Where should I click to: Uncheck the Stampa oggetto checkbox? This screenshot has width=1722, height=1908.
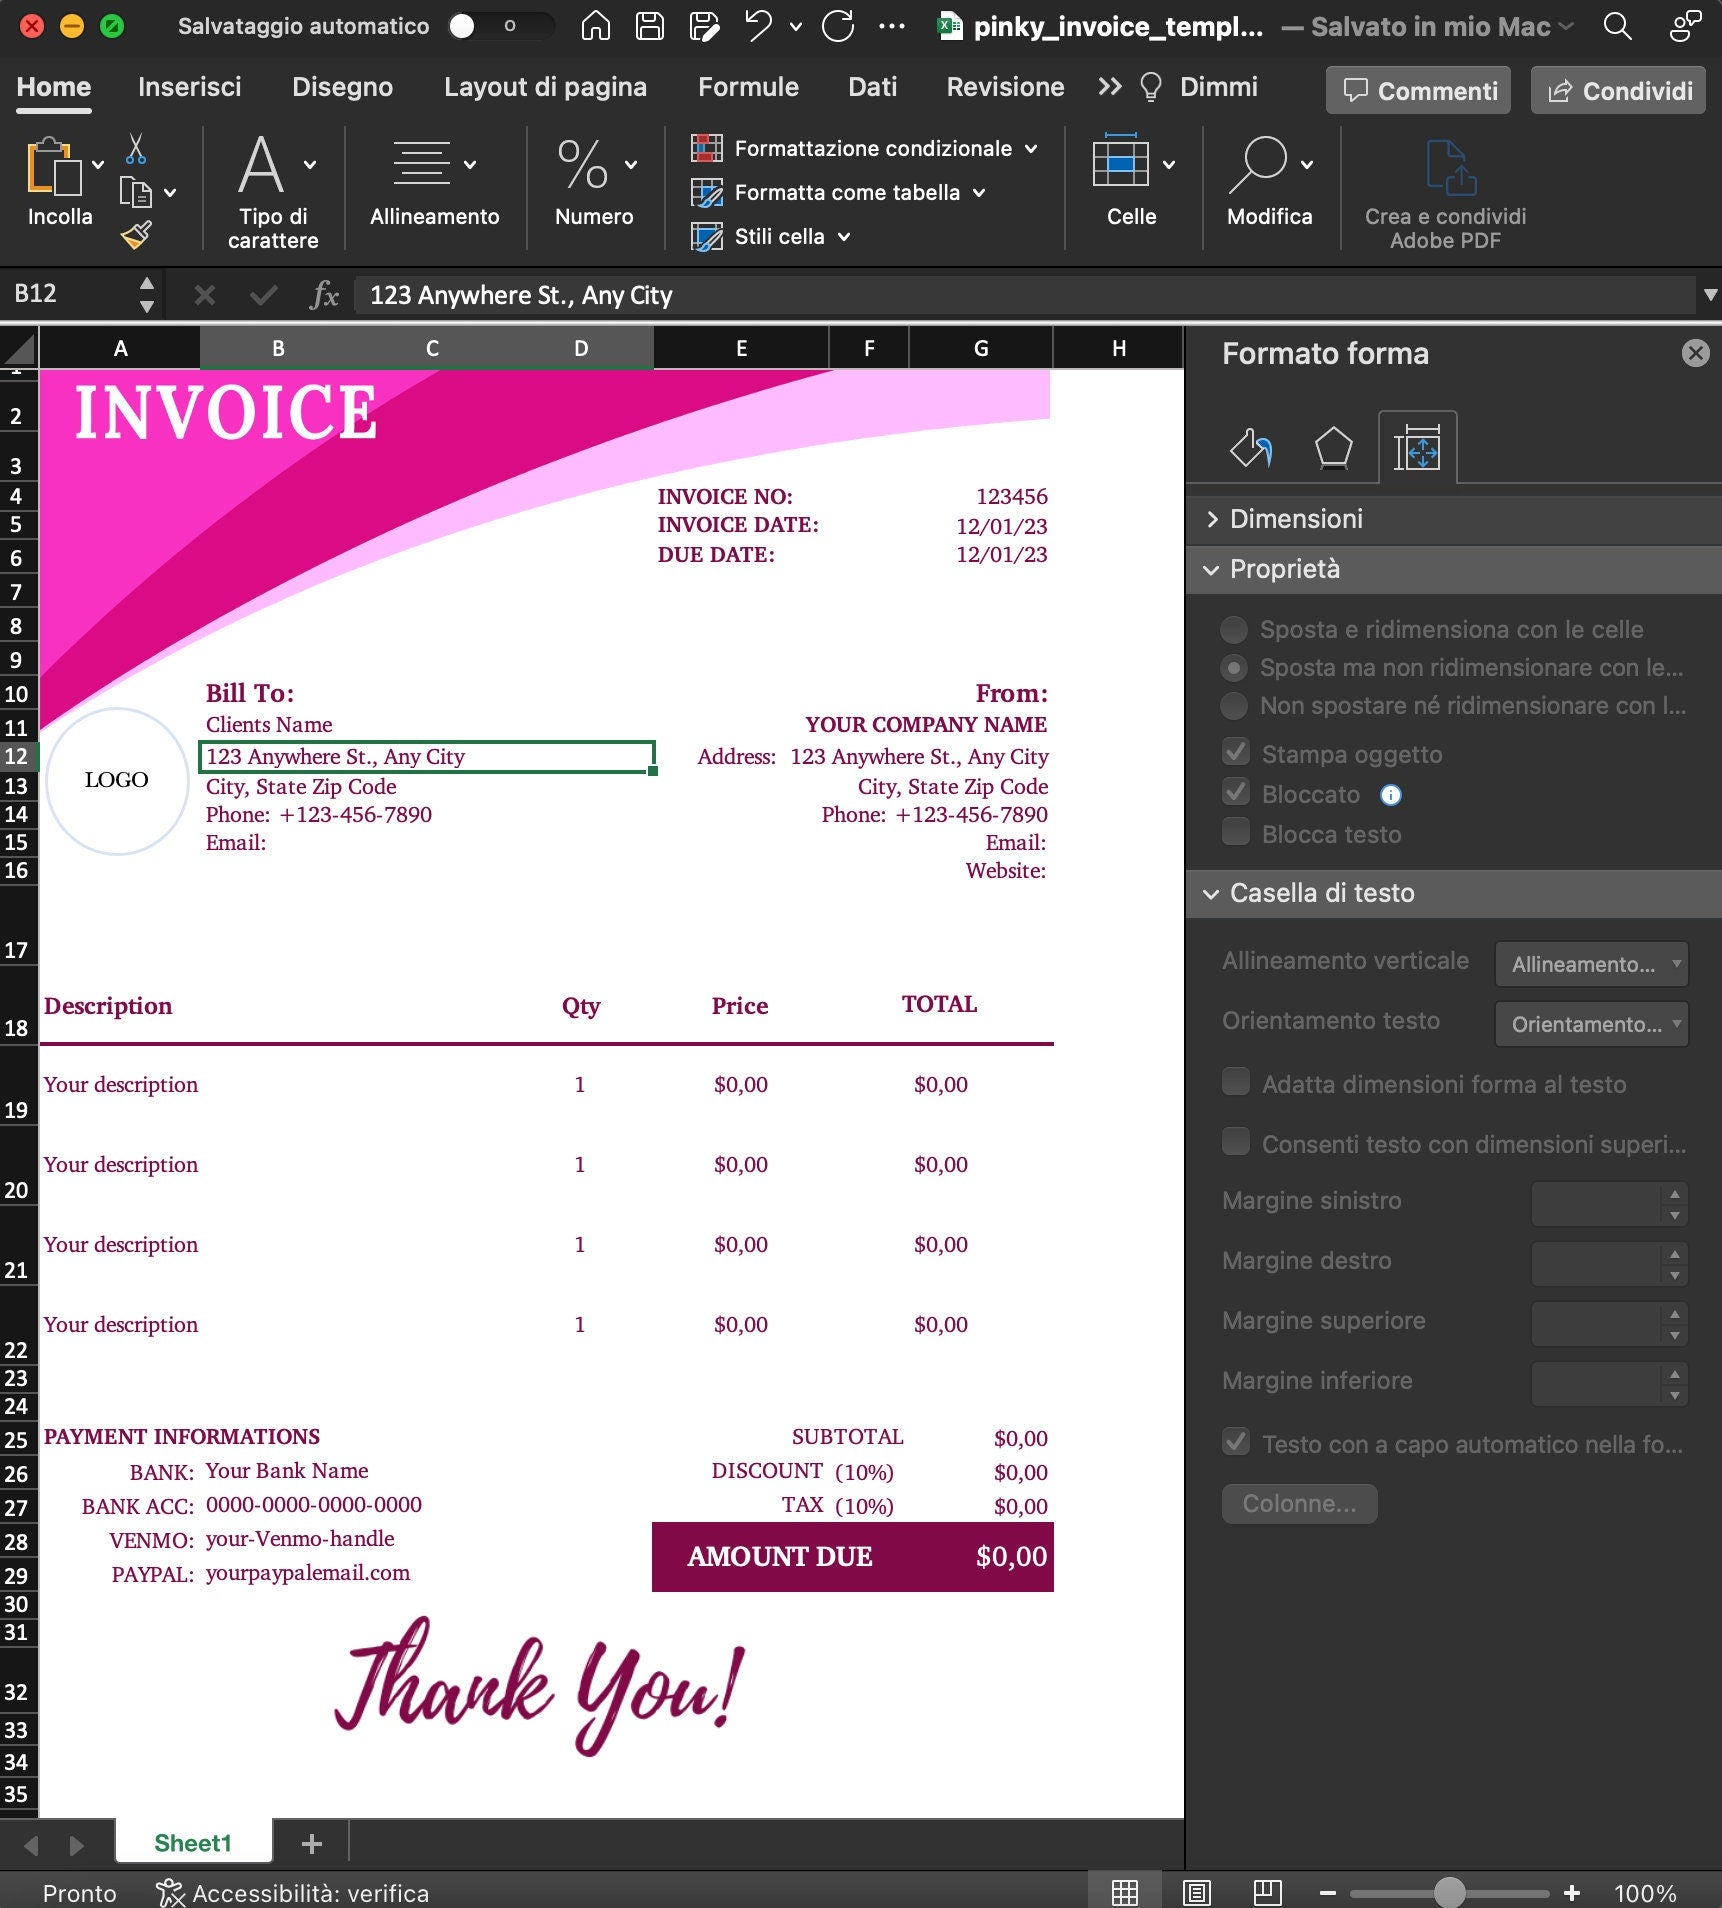pyautogui.click(x=1236, y=752)
